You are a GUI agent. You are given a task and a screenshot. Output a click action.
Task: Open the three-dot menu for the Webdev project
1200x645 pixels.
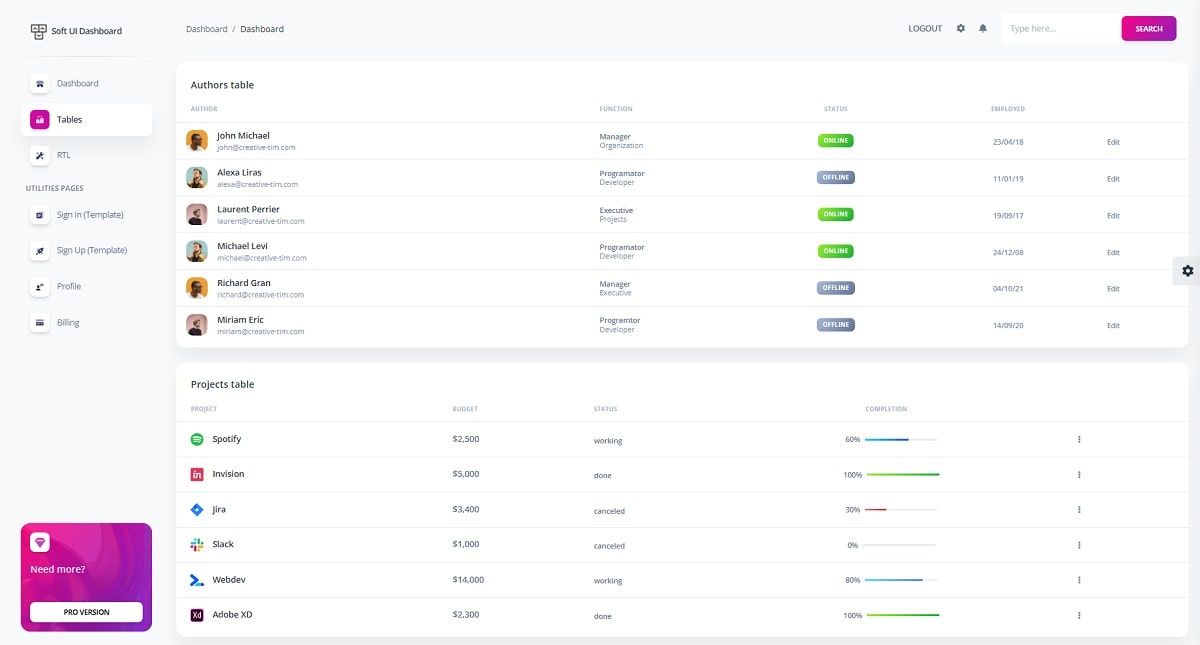coord(1078,579)
